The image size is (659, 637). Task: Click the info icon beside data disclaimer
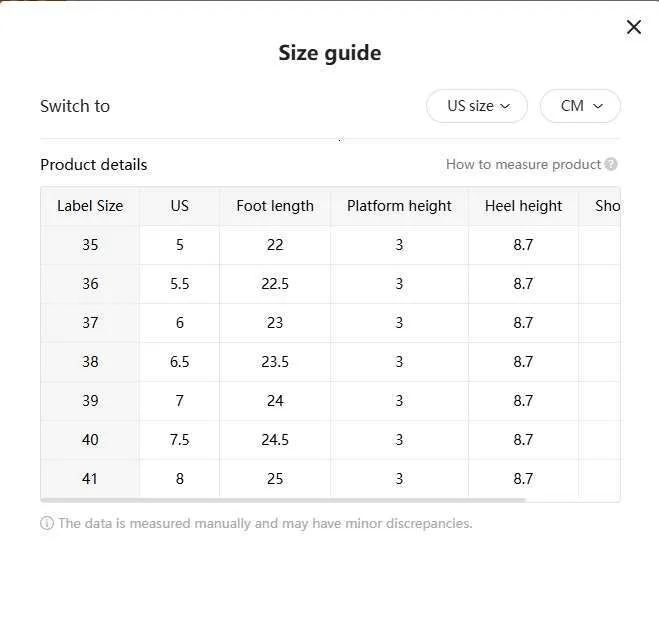click(x=47, y=523)
